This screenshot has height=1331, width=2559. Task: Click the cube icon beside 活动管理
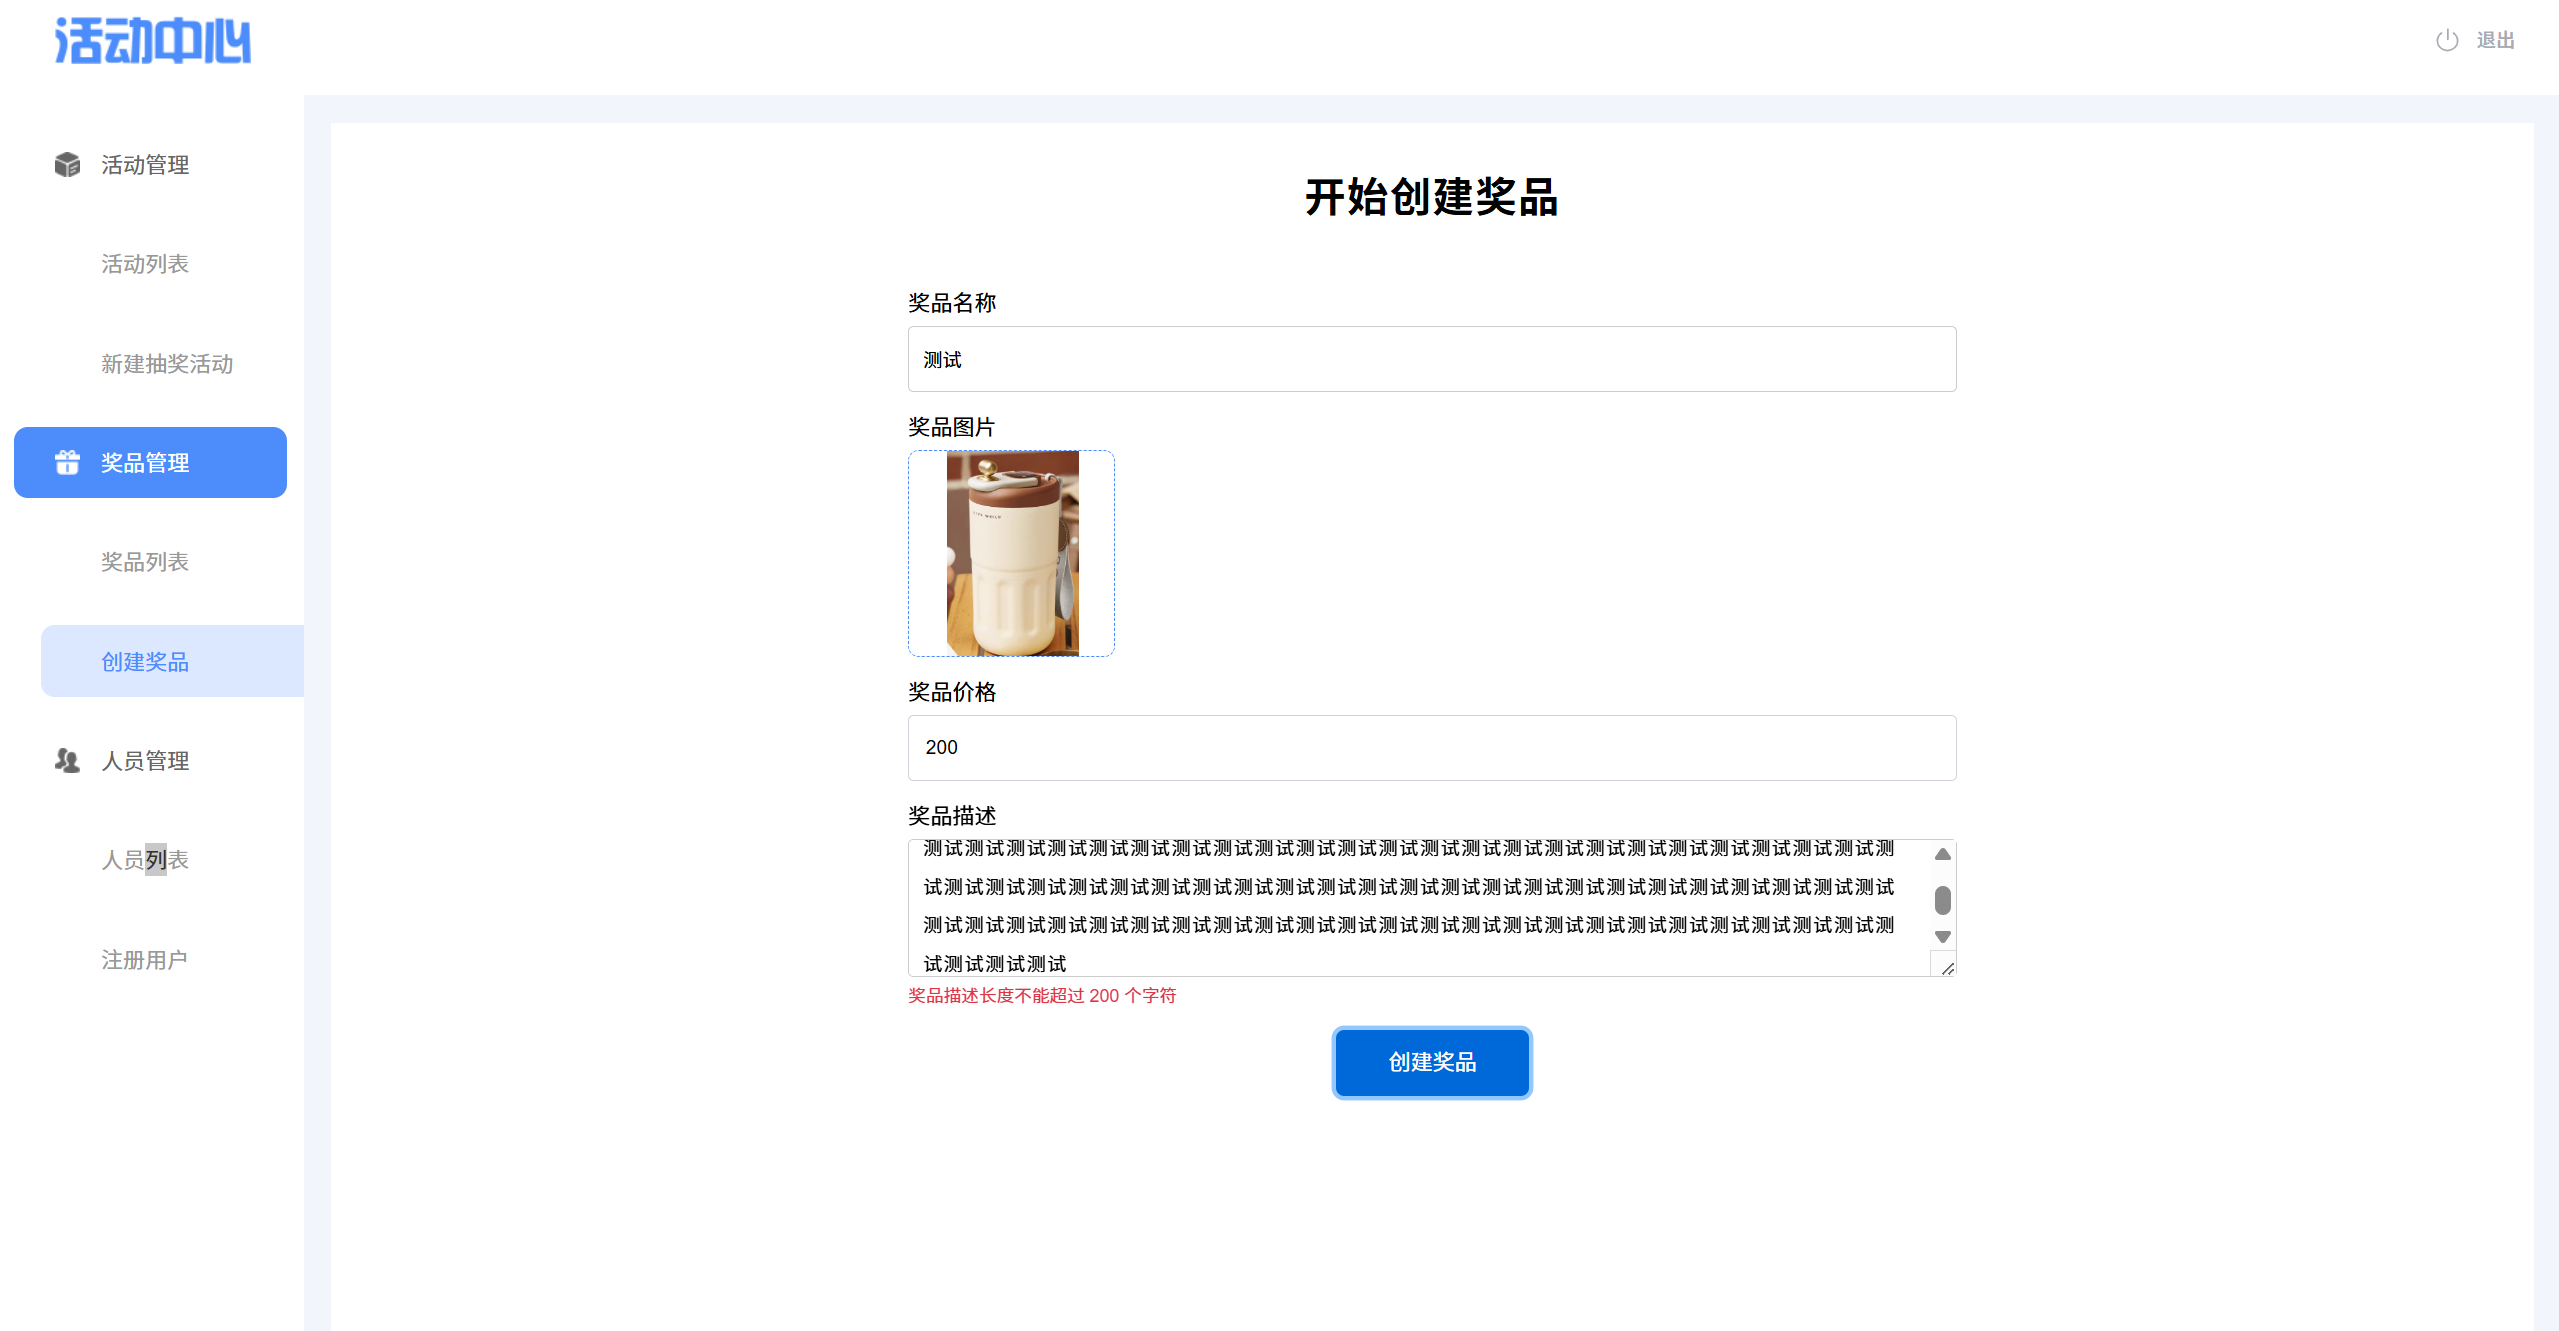pos(67,164)
